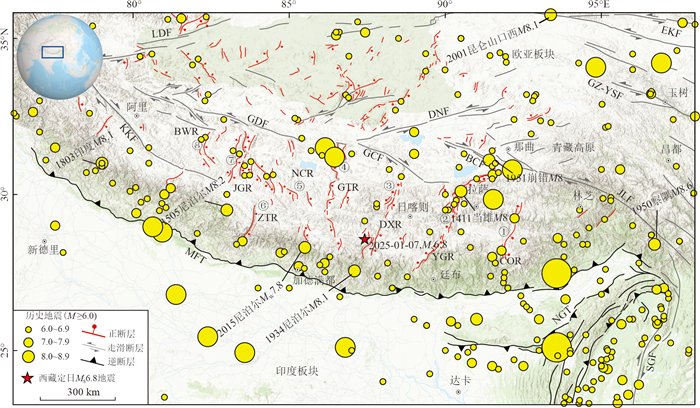The width and height of the screenshot is (700, 408).
Task: Click the strike-slip fault arrows legend symbol
Action: 94,347
